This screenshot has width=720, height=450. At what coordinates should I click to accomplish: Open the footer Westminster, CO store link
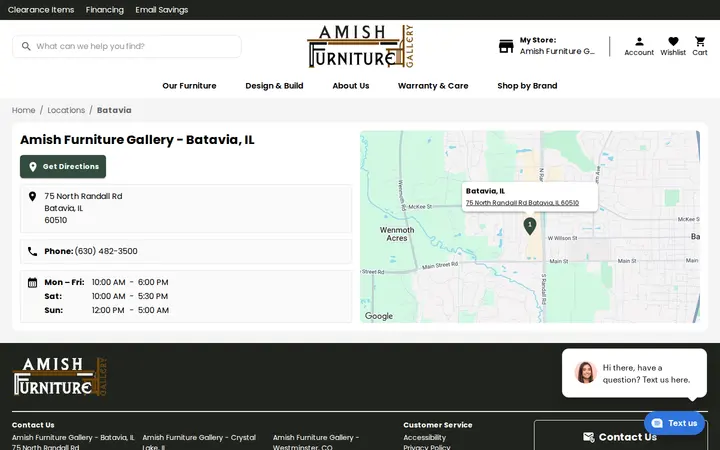316,442
